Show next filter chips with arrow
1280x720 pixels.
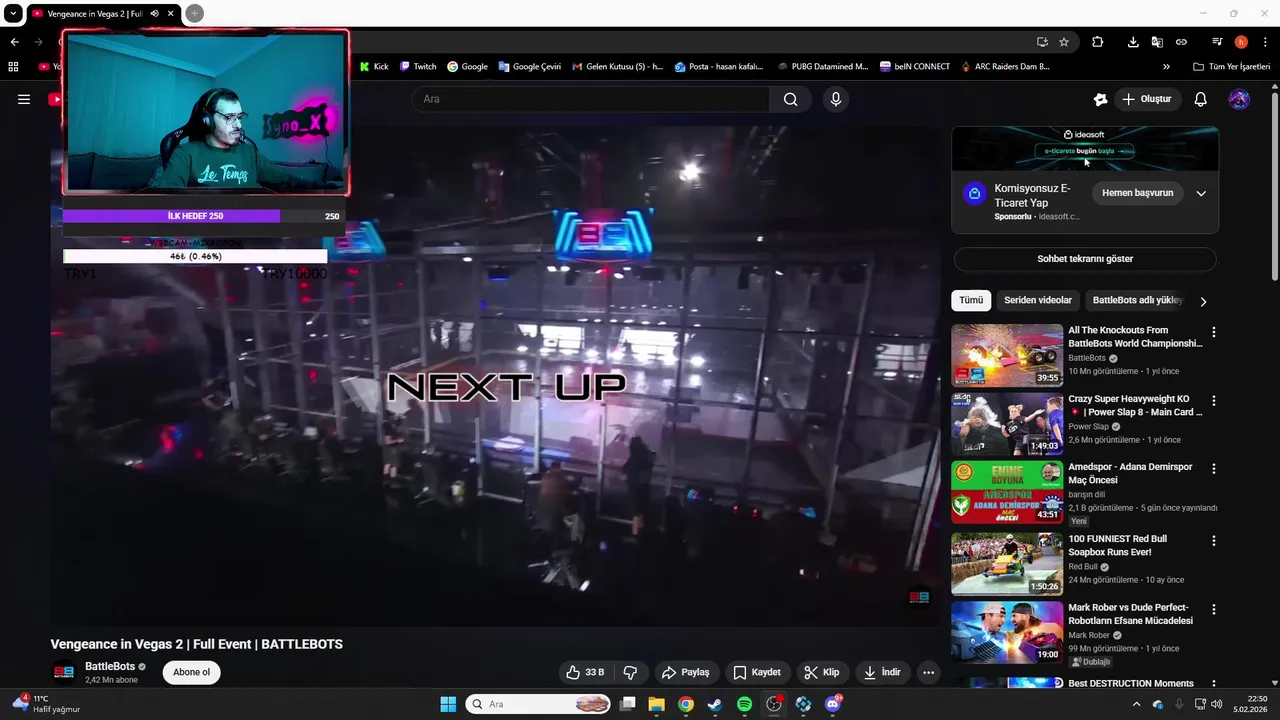pyautogui.click(x=1203, y=301)
